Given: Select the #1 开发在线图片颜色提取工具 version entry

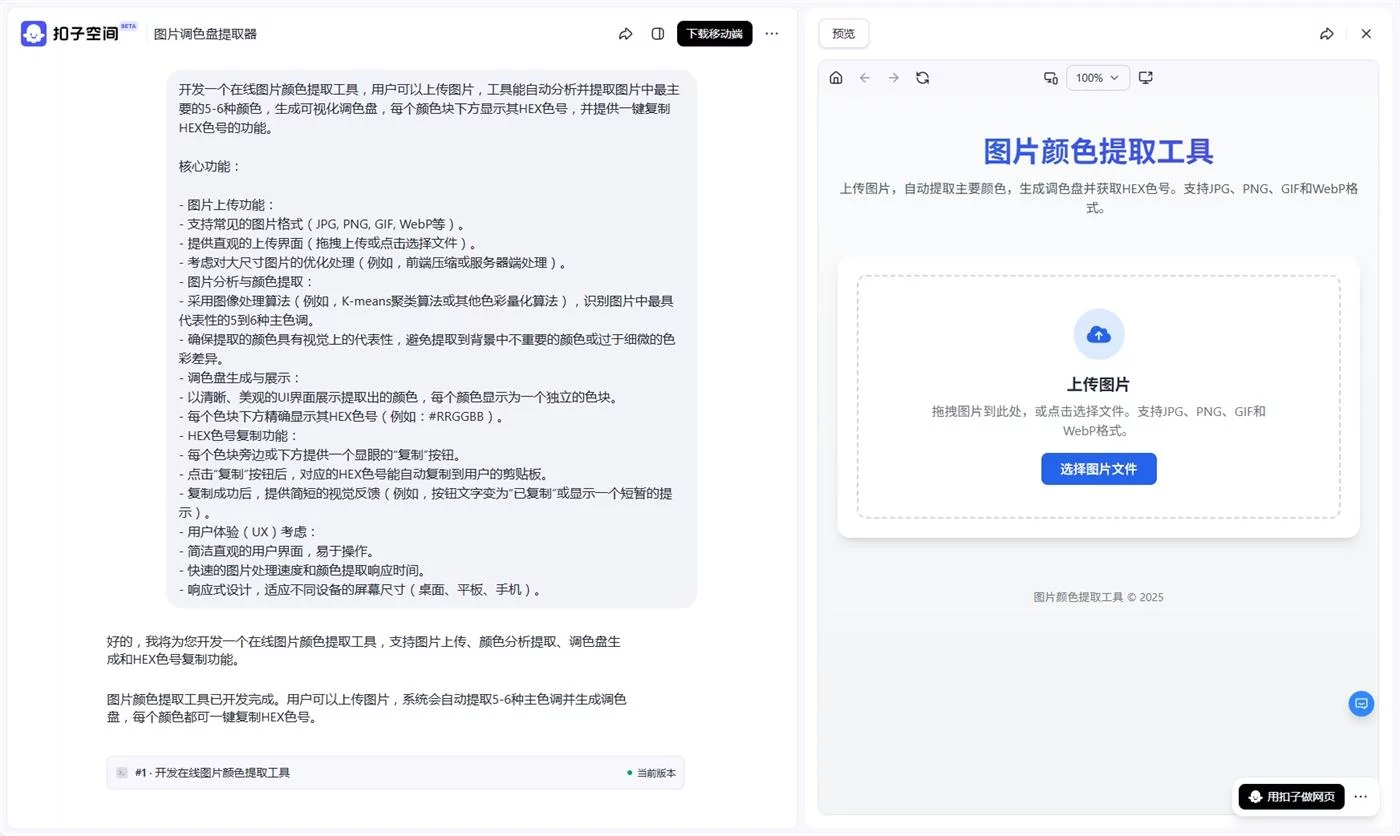Looking at the screenshot, I should 213,772.
